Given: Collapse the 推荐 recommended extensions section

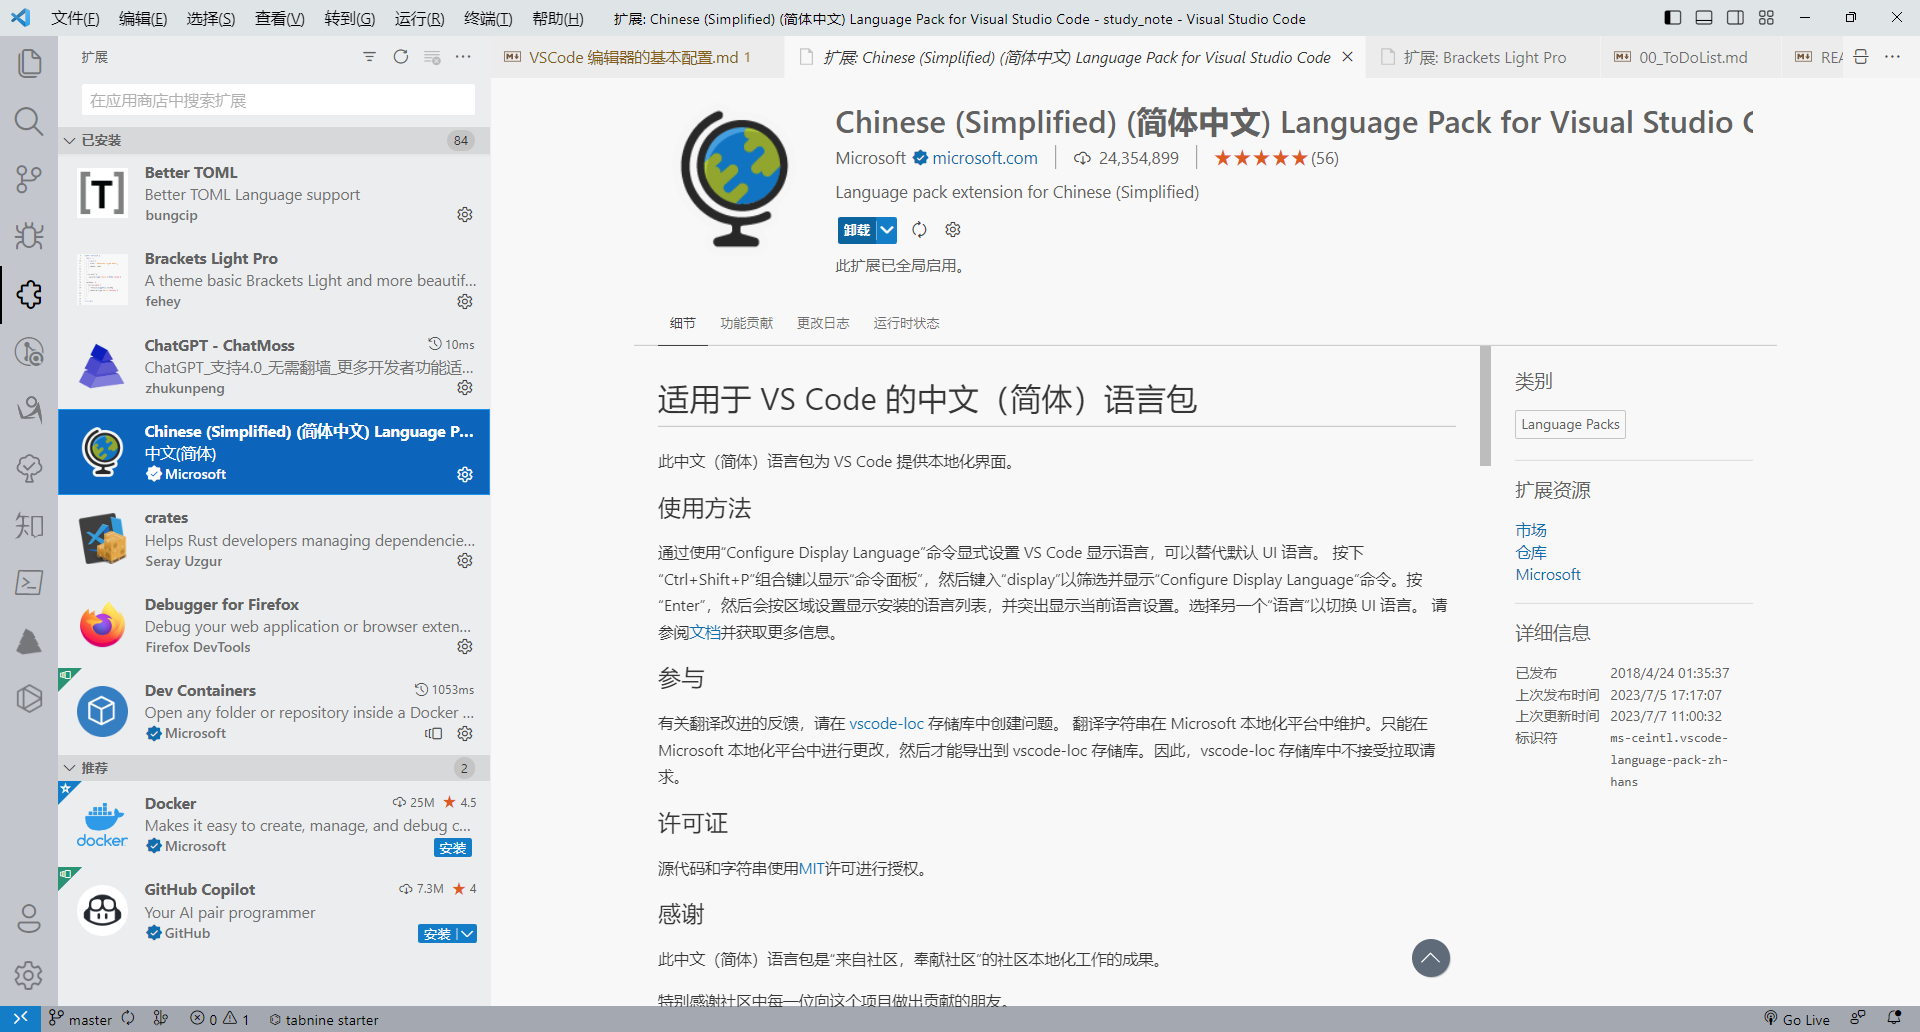Looking at the screenshot, I should coord(274,768).
